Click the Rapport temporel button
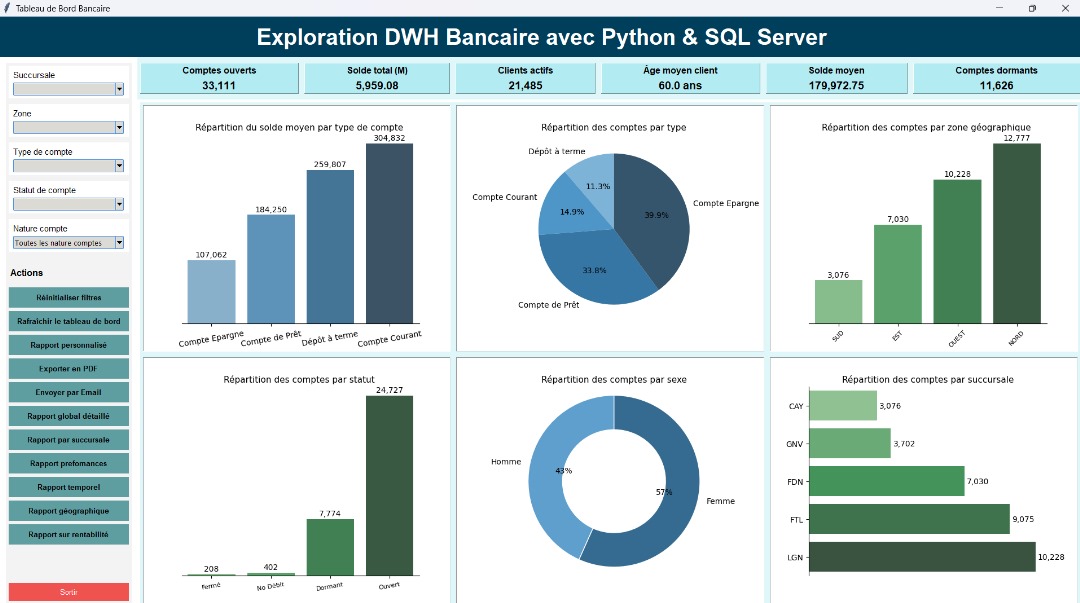This screenshot has width=1080, height=603. pos(69,487)
